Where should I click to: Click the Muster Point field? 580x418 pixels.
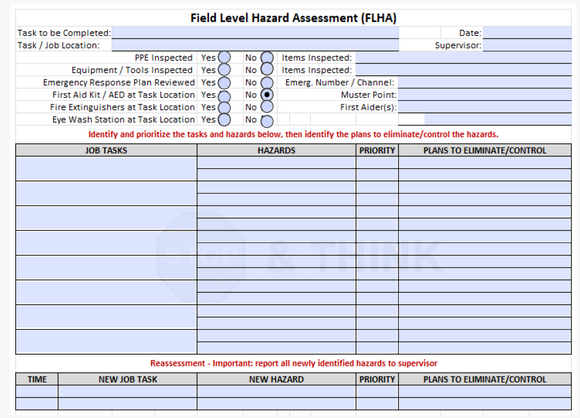pos(485,94)
